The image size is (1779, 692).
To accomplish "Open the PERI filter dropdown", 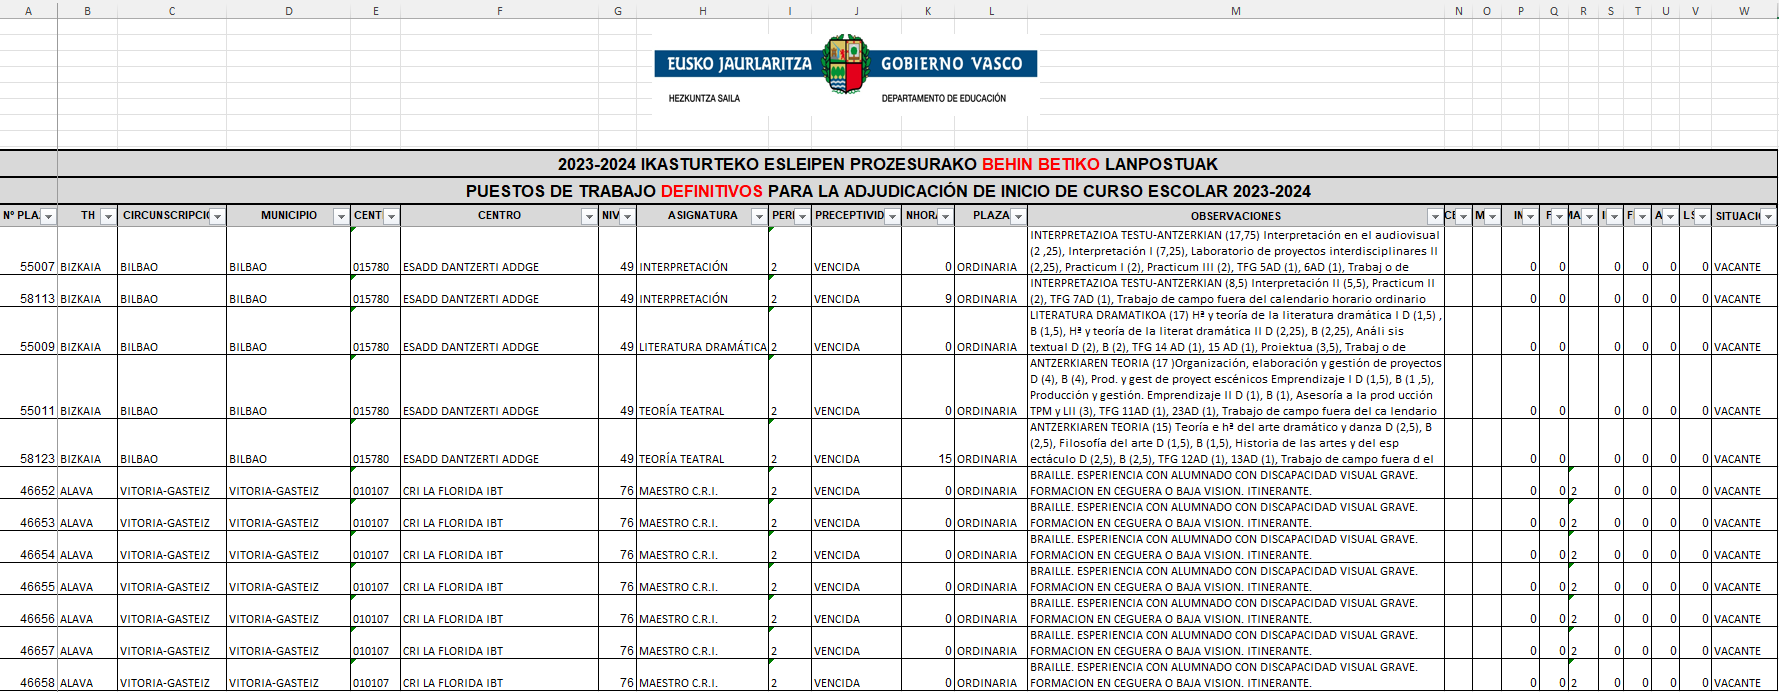I will pos(802,216).
